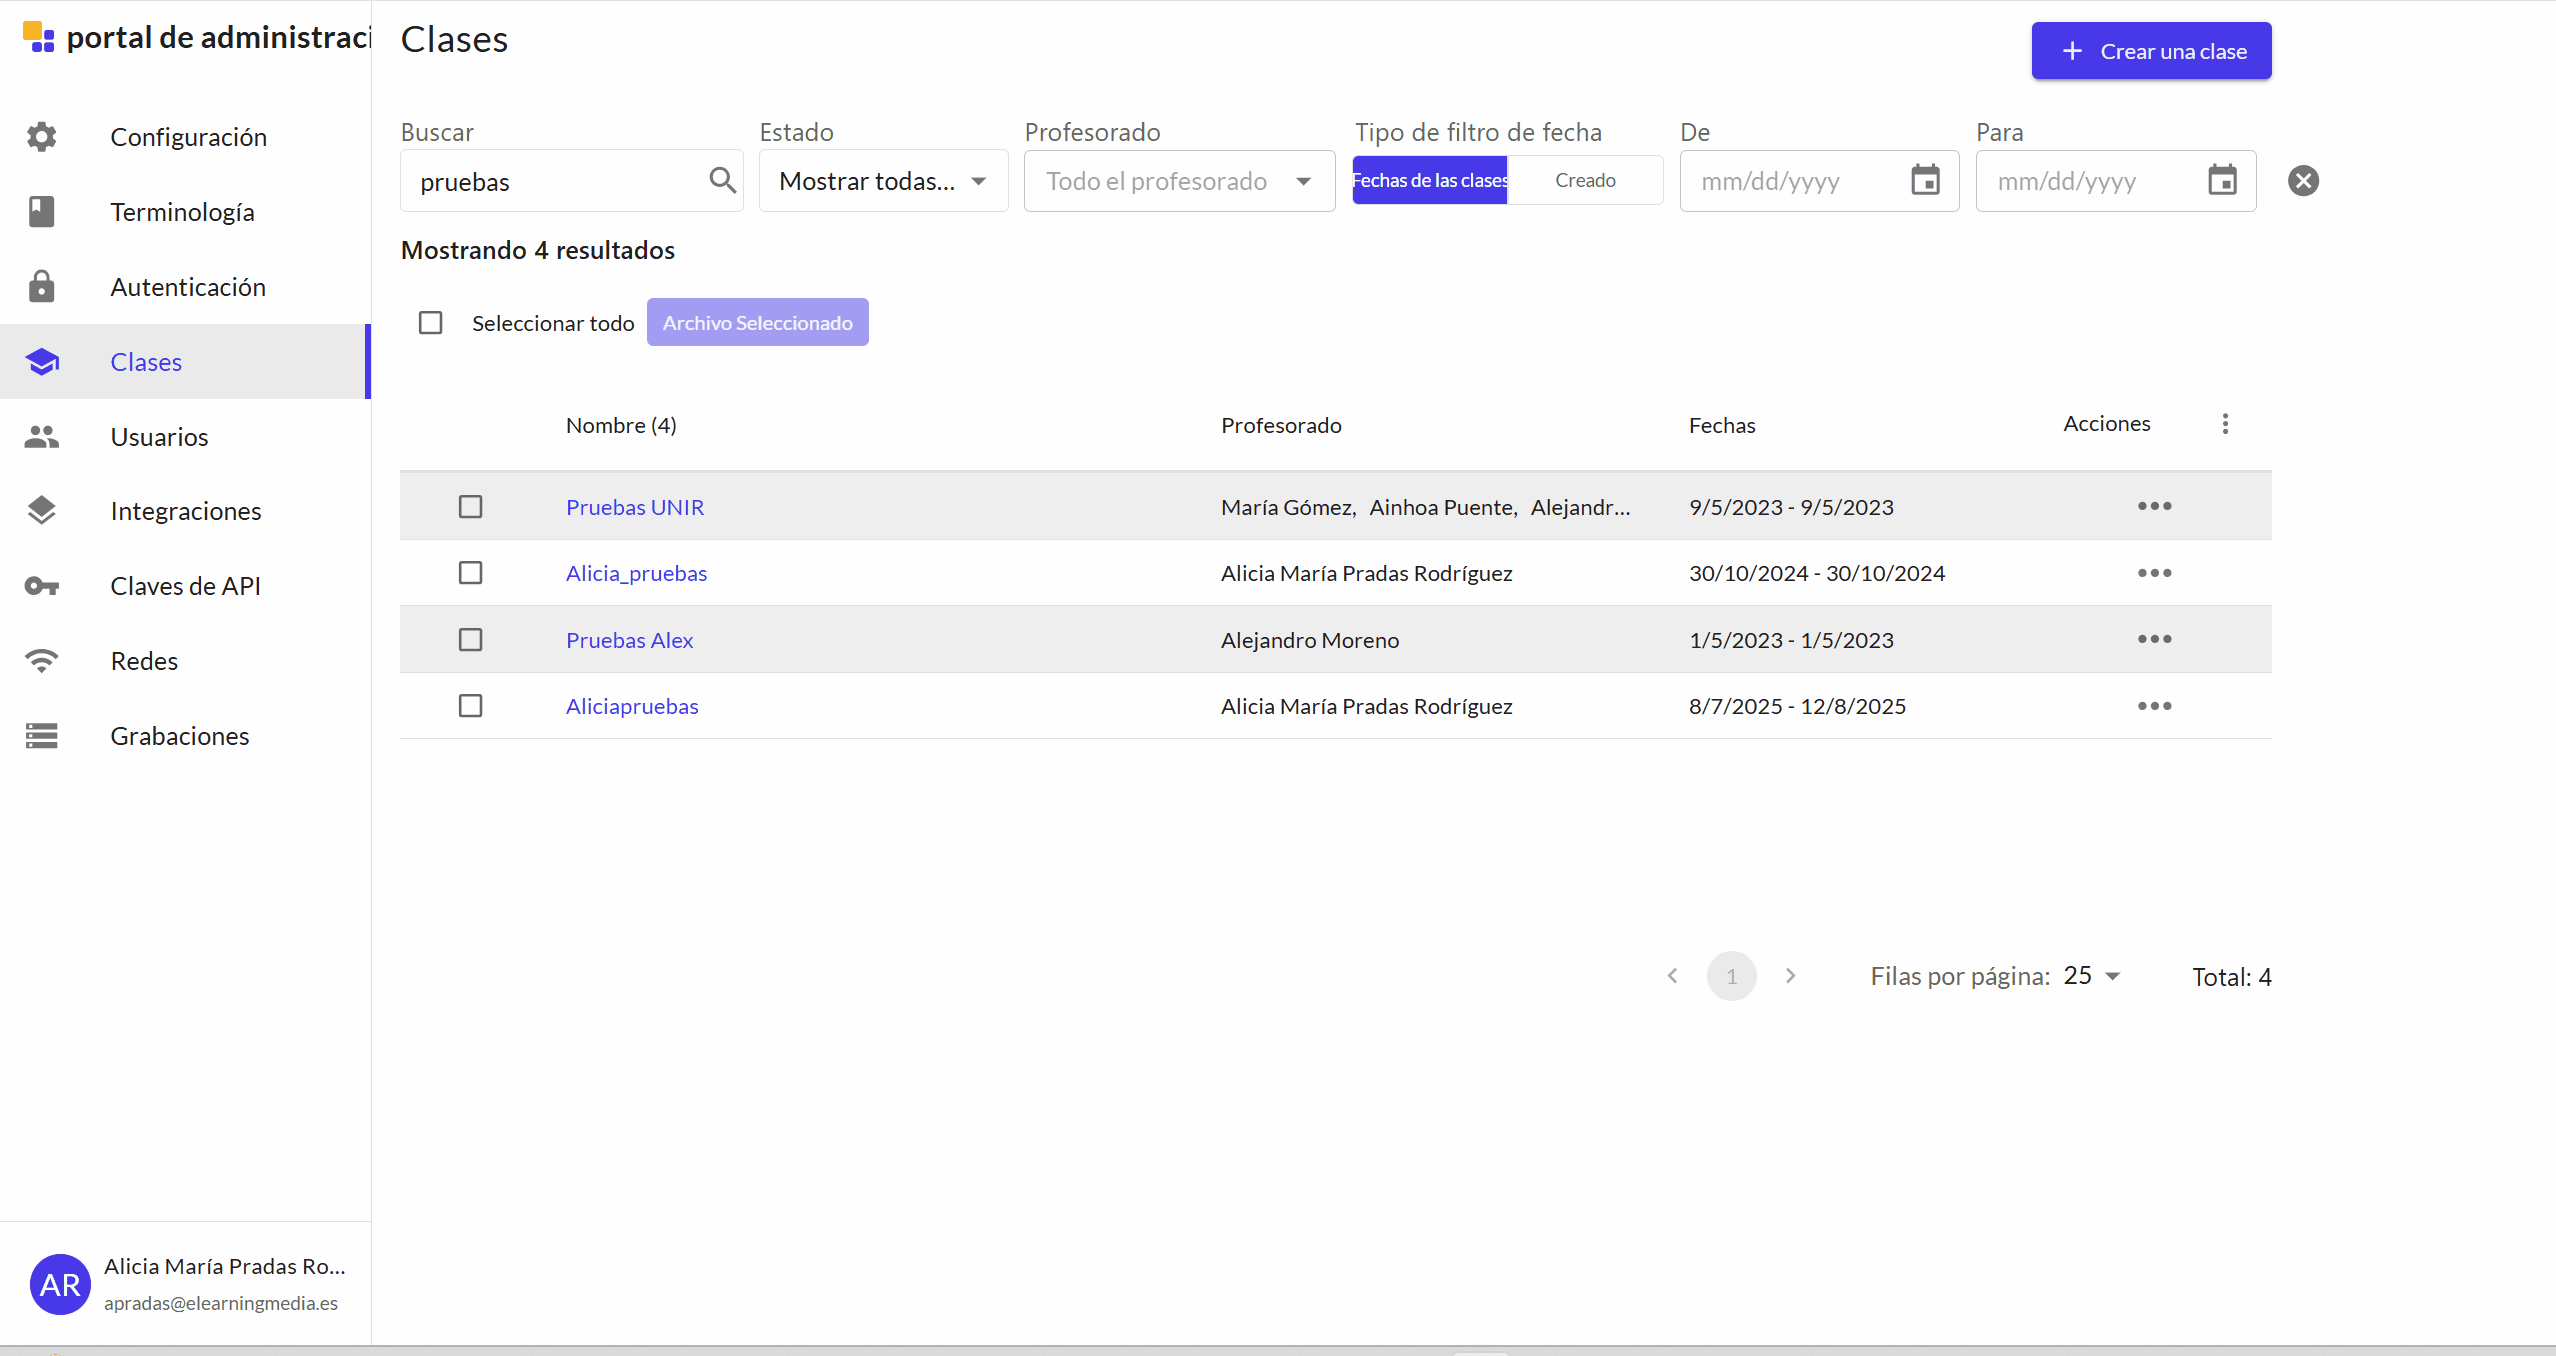Open actions menu for Pruebas UNIR
The image size is (2556, 1356).
pyautogui.click(x=2154, y=506)
